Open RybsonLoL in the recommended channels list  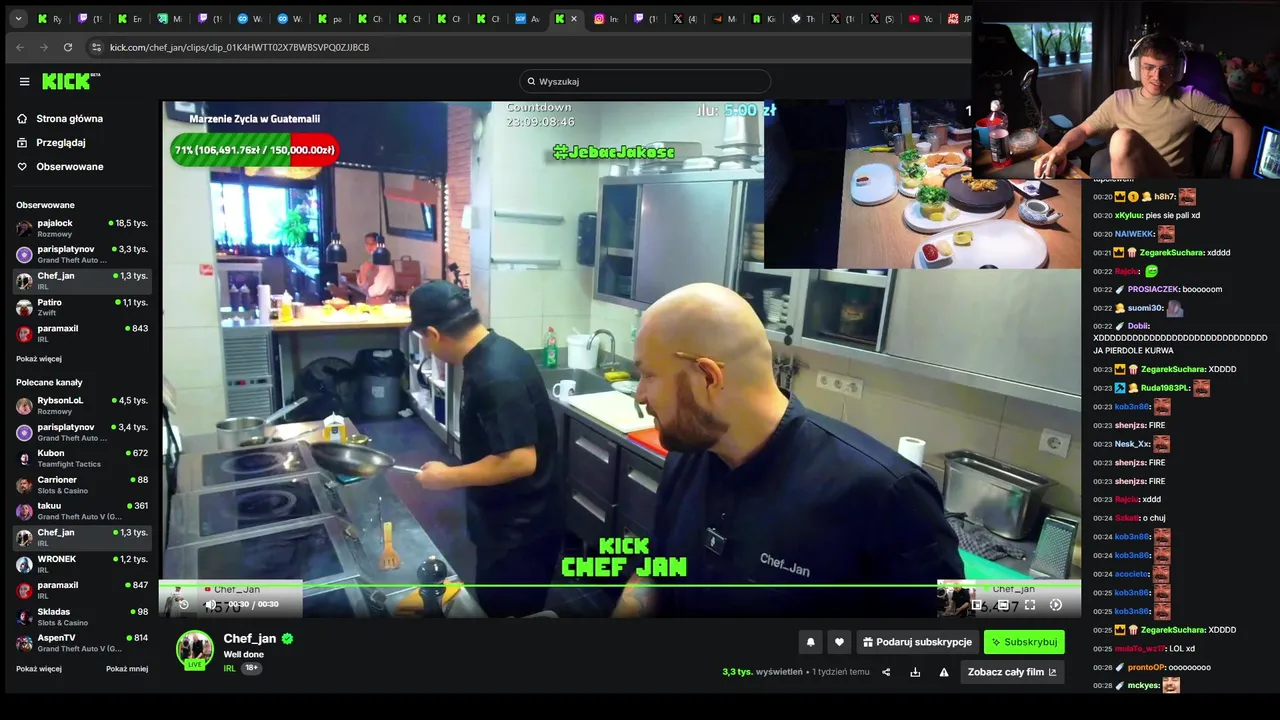[x=82, y=405]
